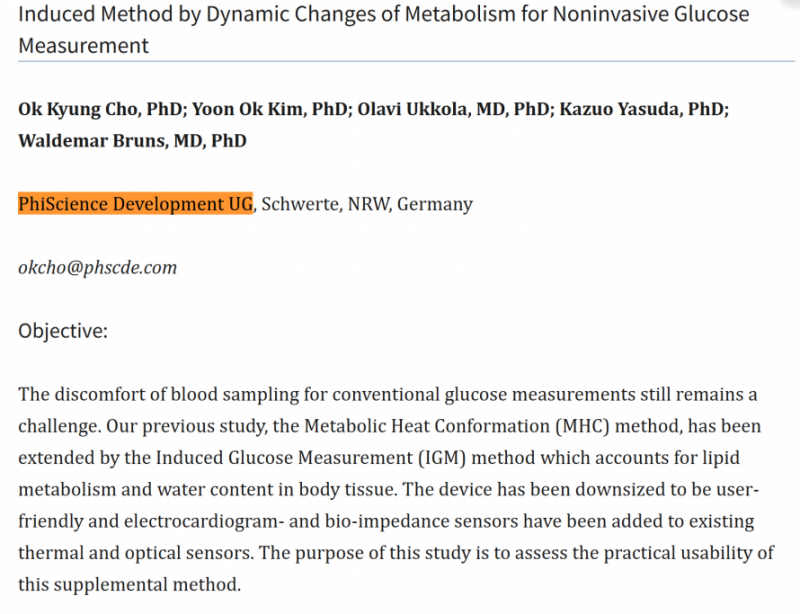Click "thermal and optical sensors" text
This screenshot has width=800, height=614.
[129, 552]
